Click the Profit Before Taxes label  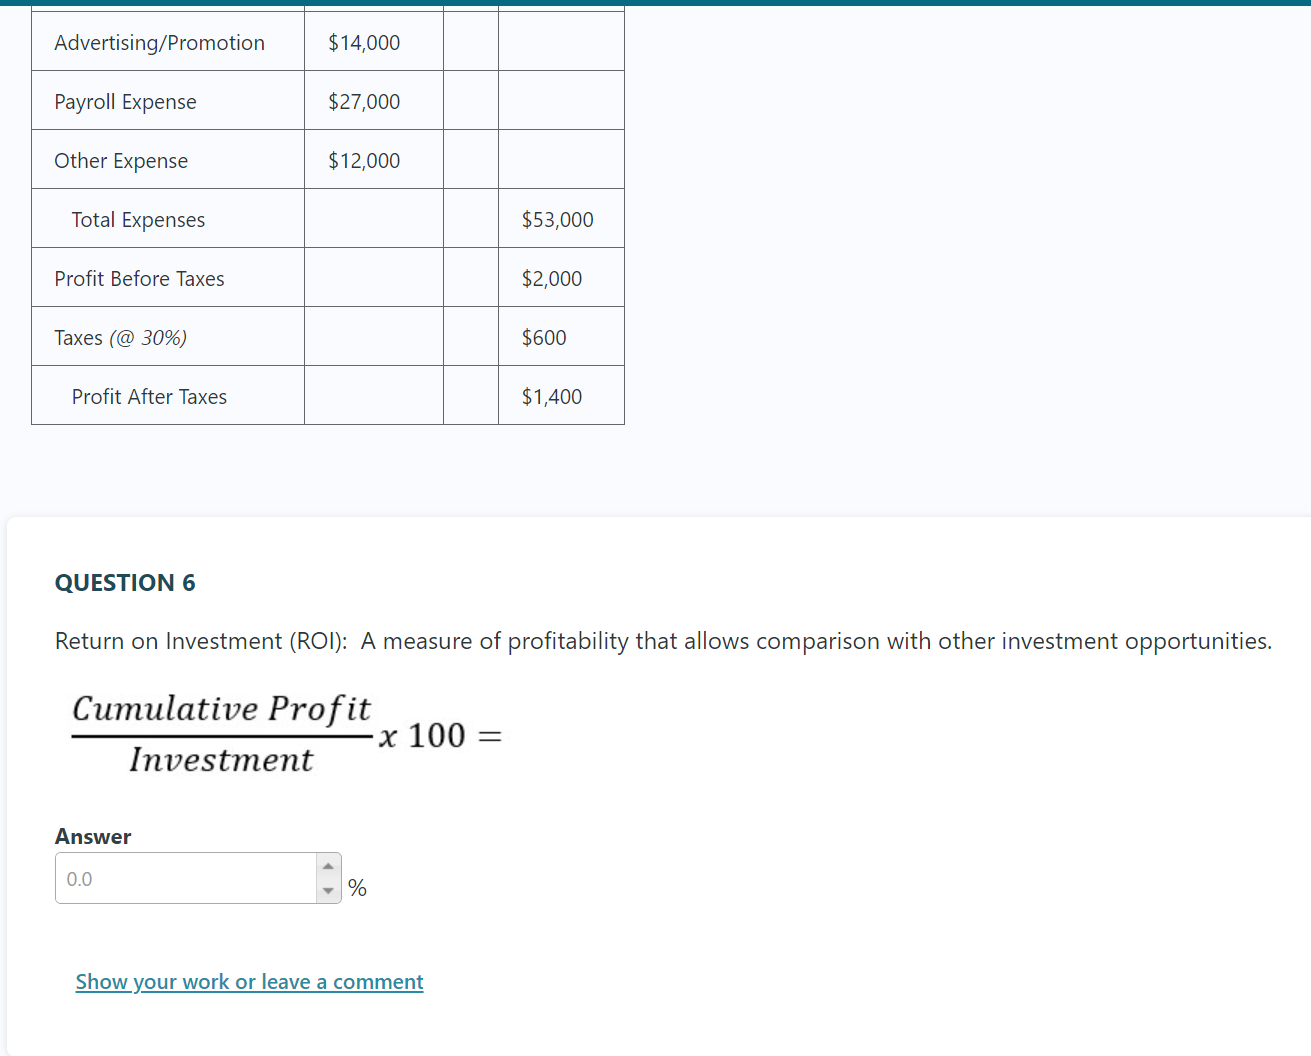(x=140, y=278)
